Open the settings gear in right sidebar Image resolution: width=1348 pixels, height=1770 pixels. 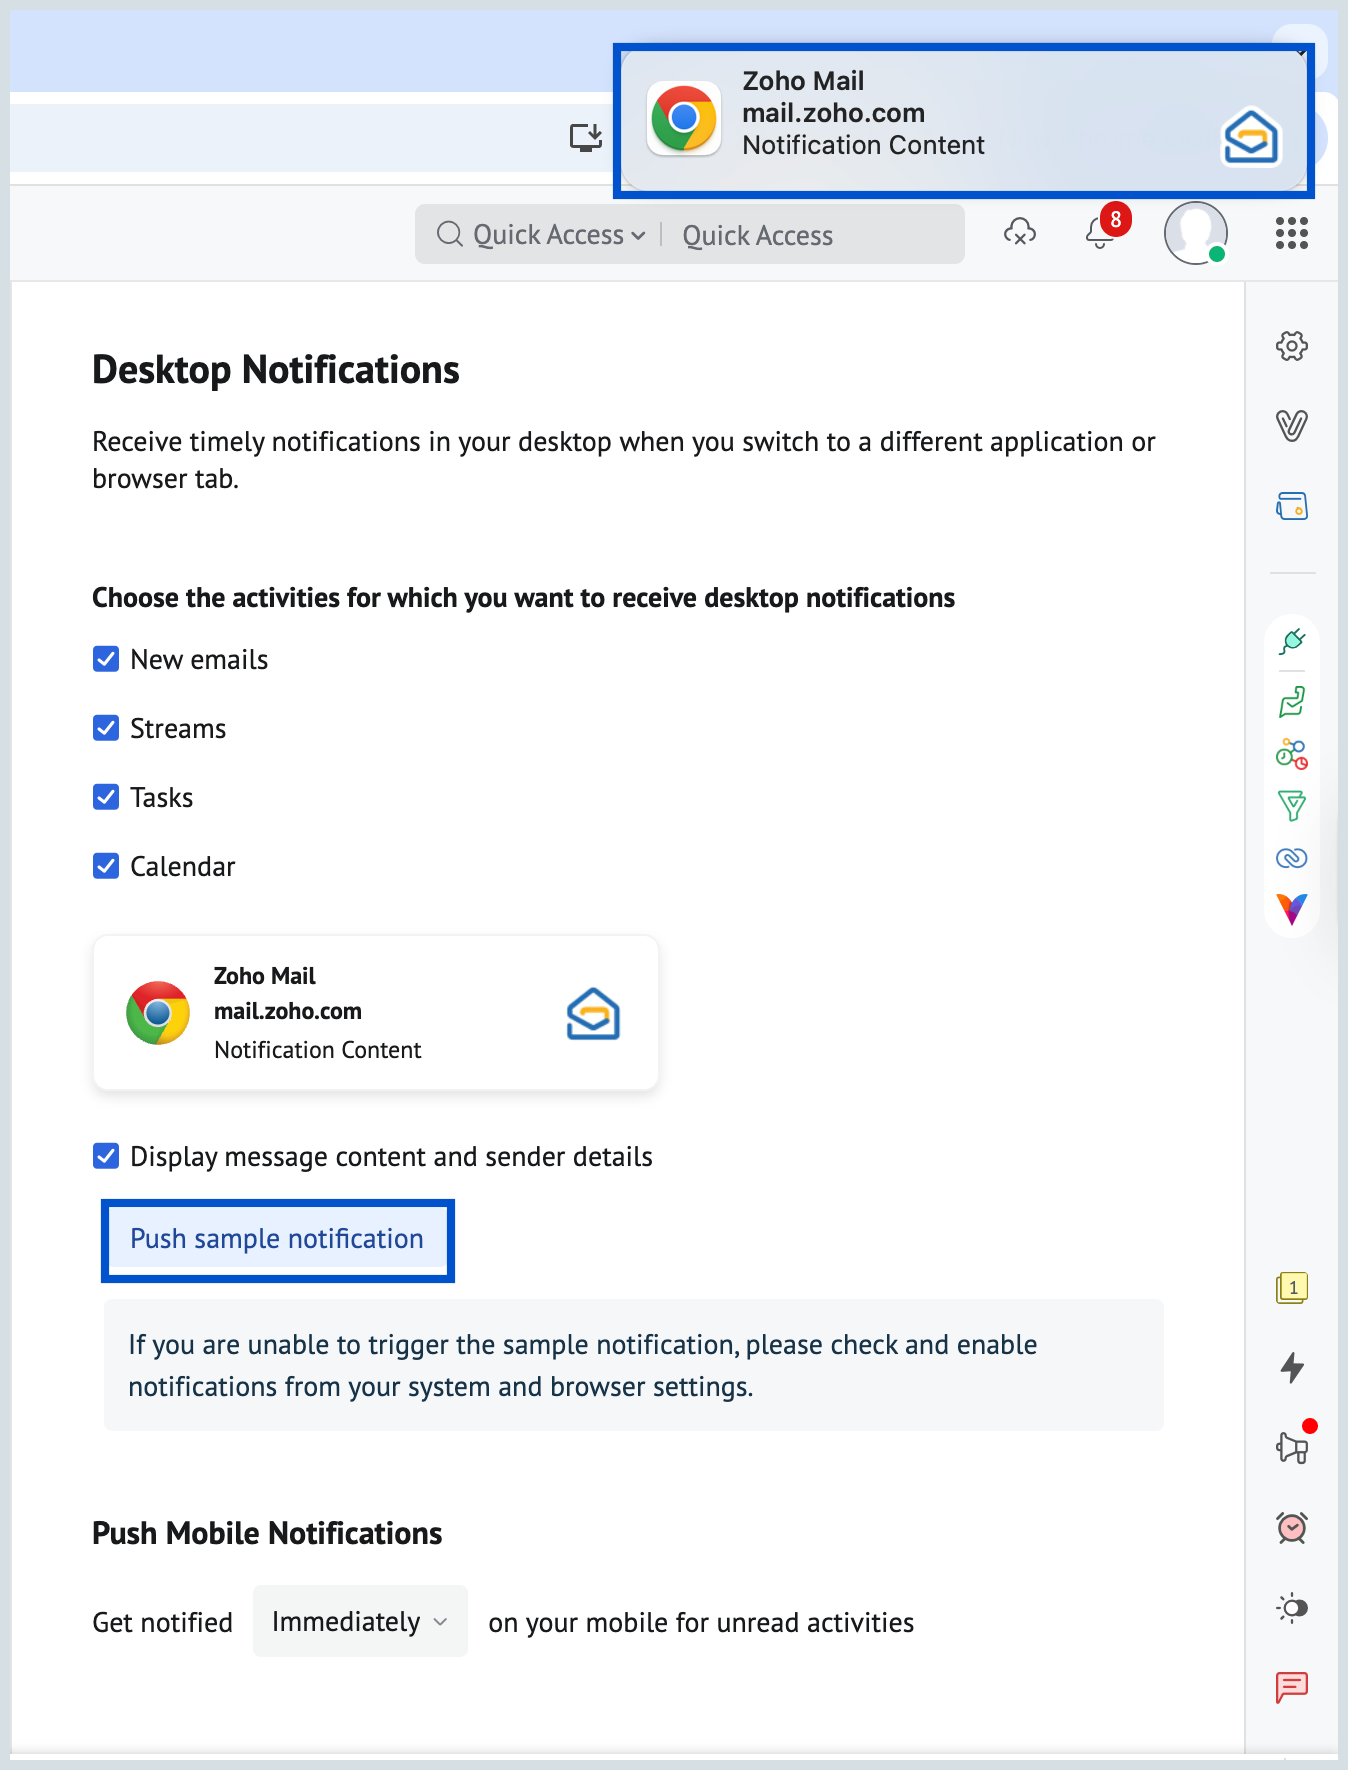(x=1292, y=346)
